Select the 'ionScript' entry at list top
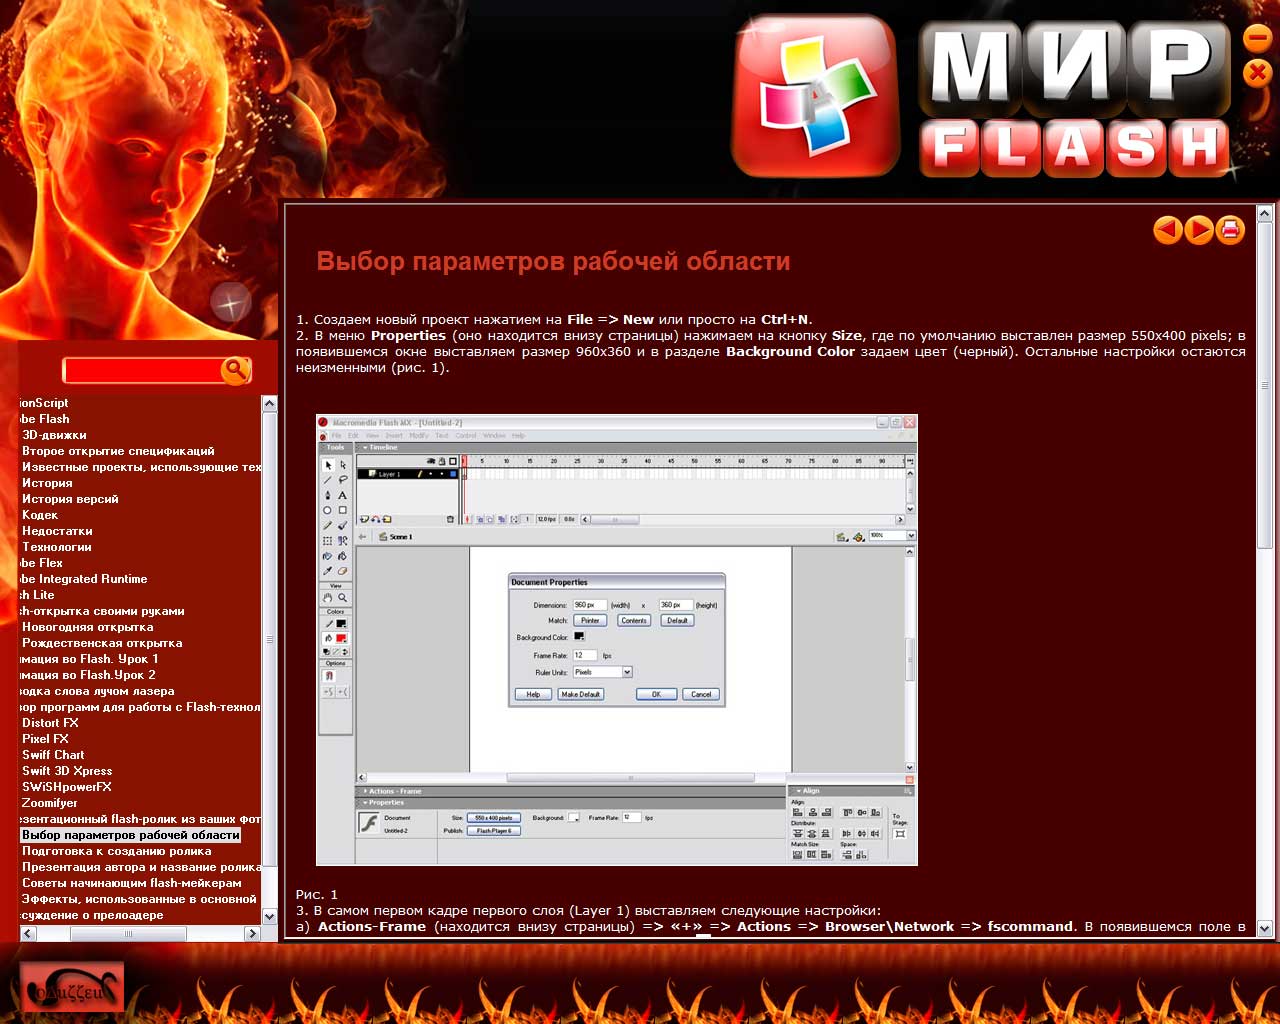This screenshot has width=1280, height=1024. [44, 403]
